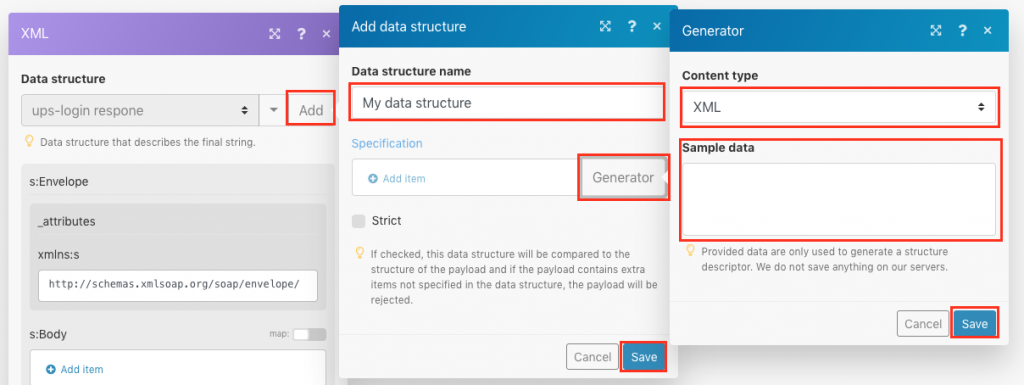The height and width of the screenshot is (385, 1024).
Task: Cancel the Generator dialog
Action: click(x=923, y=324)
